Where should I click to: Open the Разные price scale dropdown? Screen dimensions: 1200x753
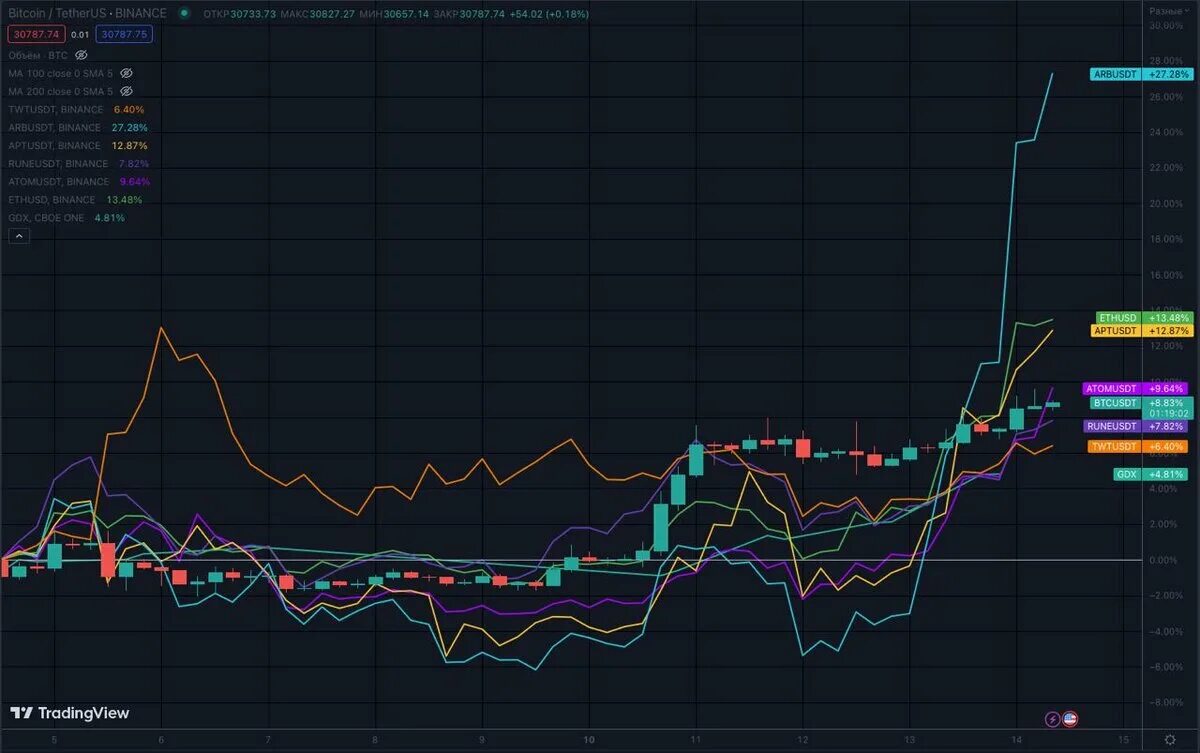point(1169,10)
